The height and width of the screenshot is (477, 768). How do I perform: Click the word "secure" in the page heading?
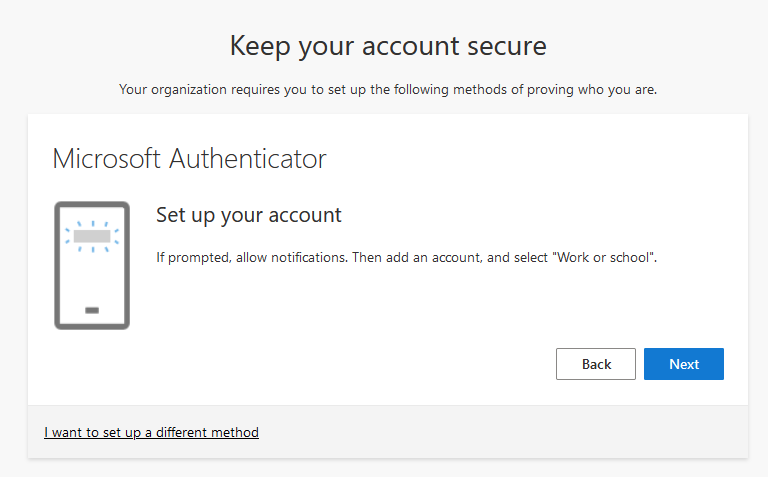pos(501,45)
